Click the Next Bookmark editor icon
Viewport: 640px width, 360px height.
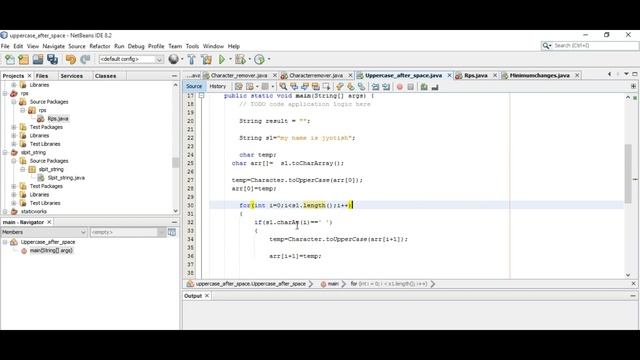351,87
